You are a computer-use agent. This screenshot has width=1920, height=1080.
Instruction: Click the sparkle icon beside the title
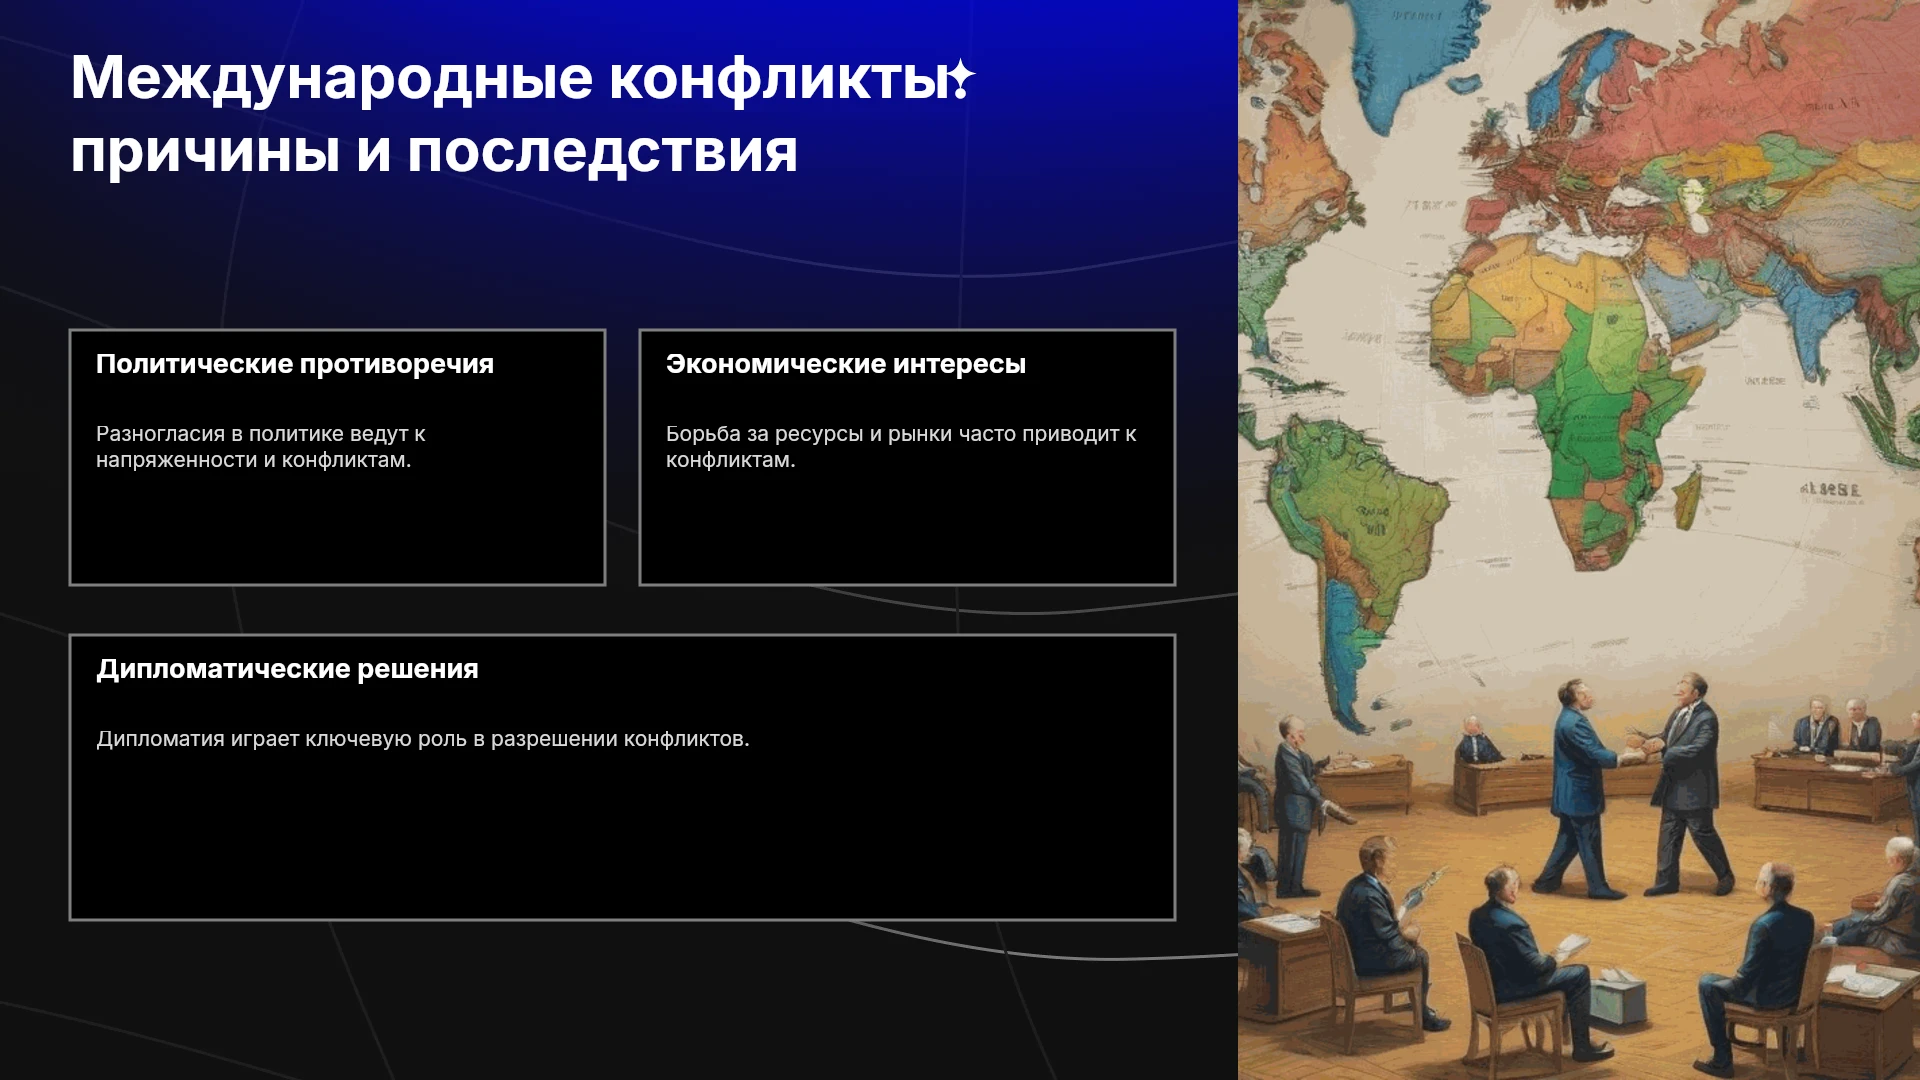(x=962, y=77)
